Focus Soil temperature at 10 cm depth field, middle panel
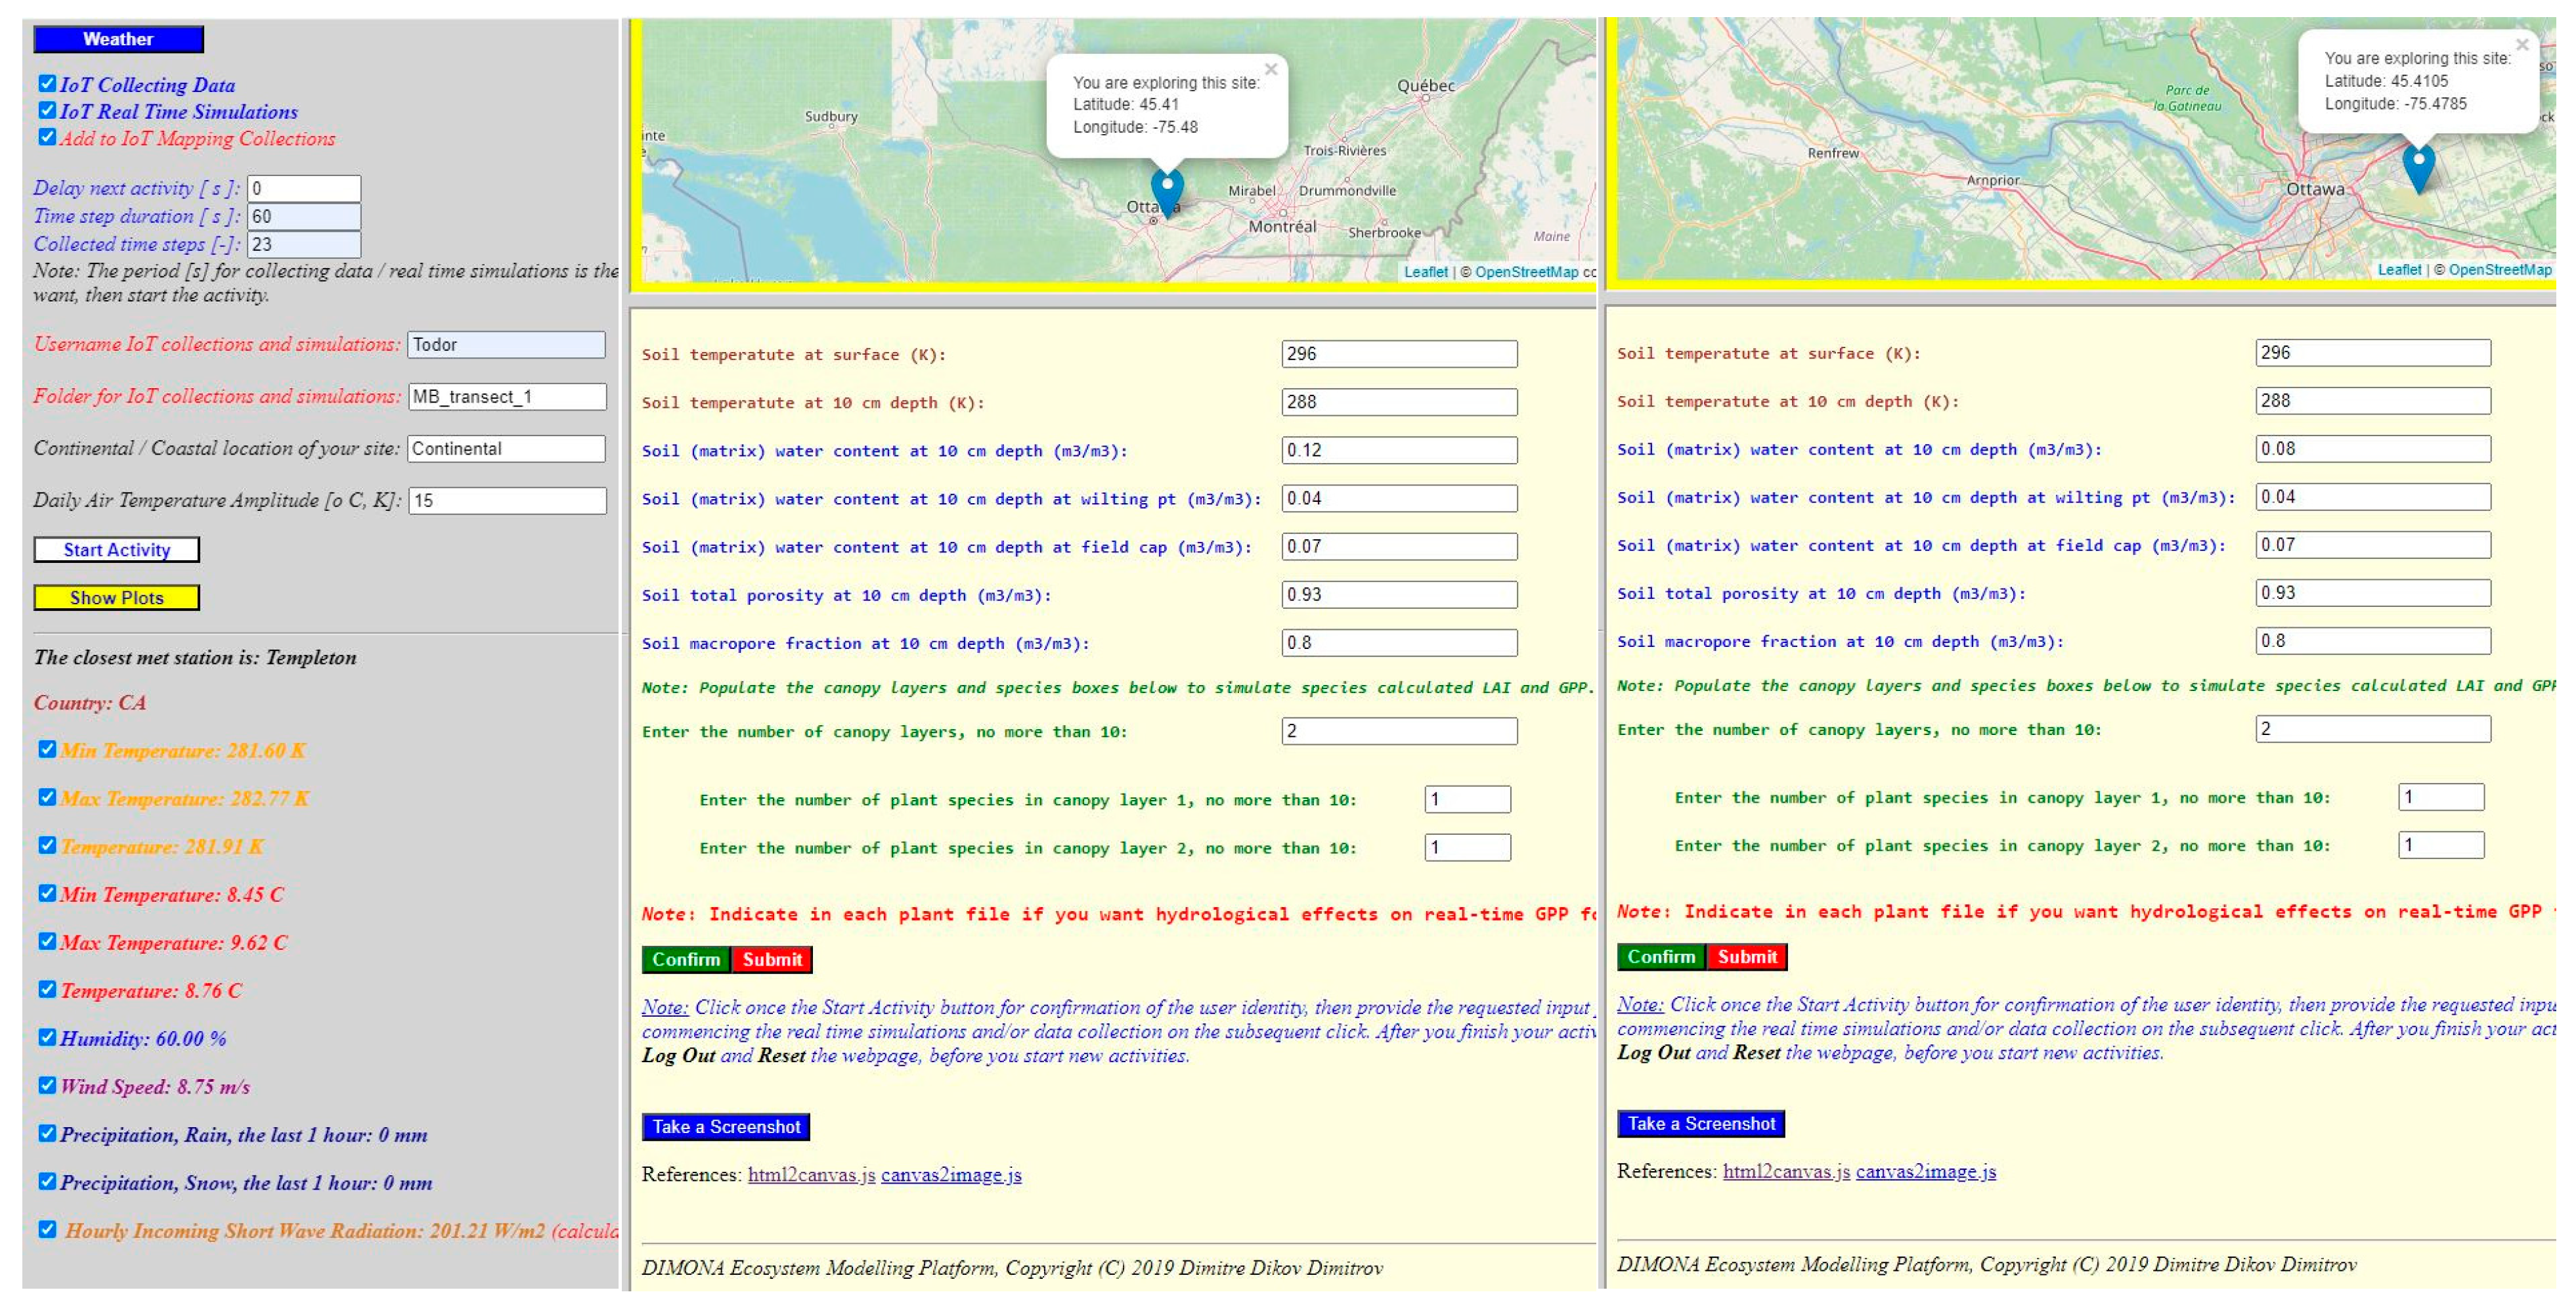 coord(1400,402)
